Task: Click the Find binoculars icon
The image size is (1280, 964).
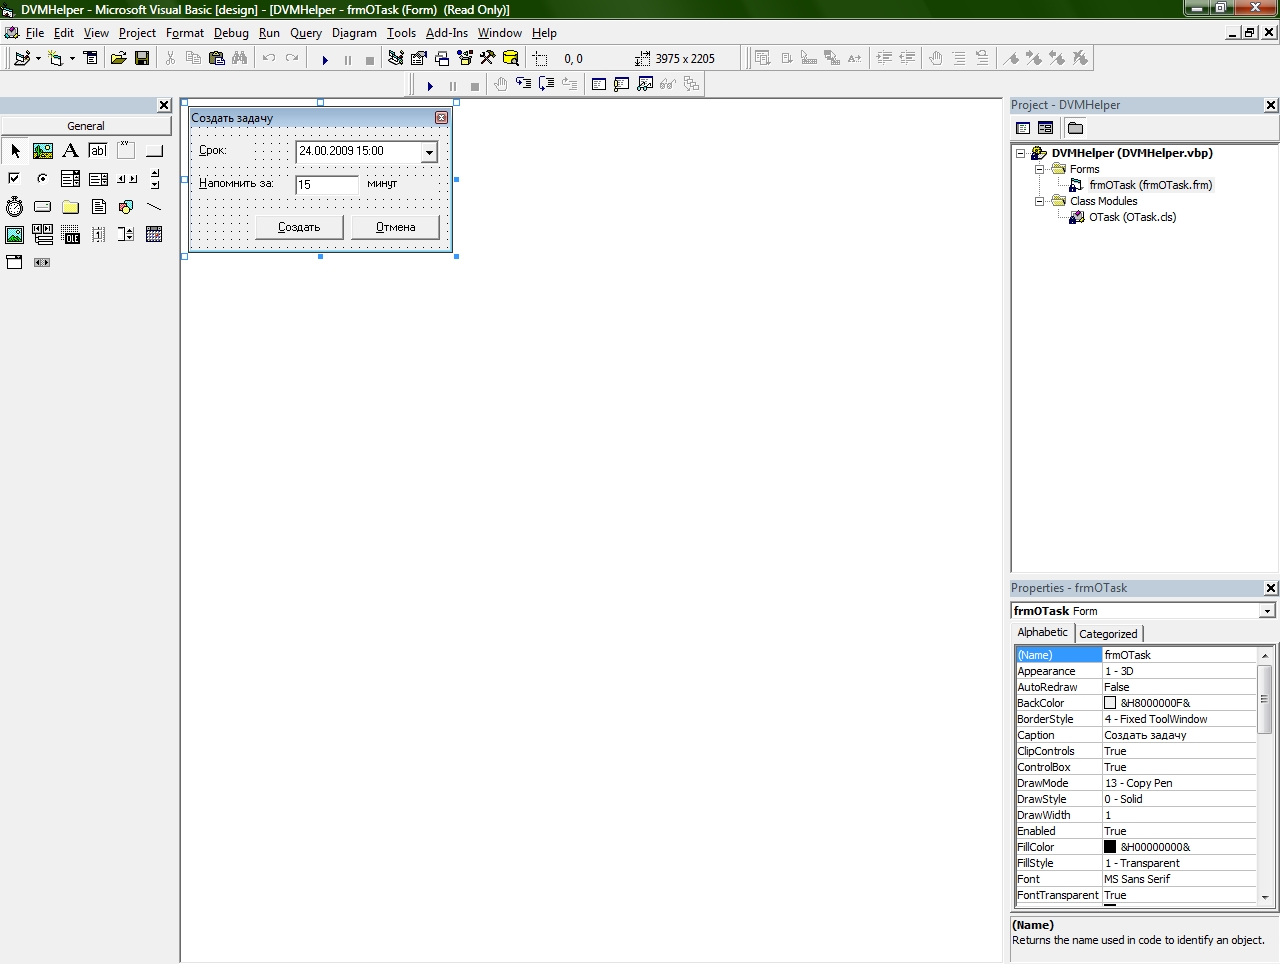Action: (x=240, y=59)
